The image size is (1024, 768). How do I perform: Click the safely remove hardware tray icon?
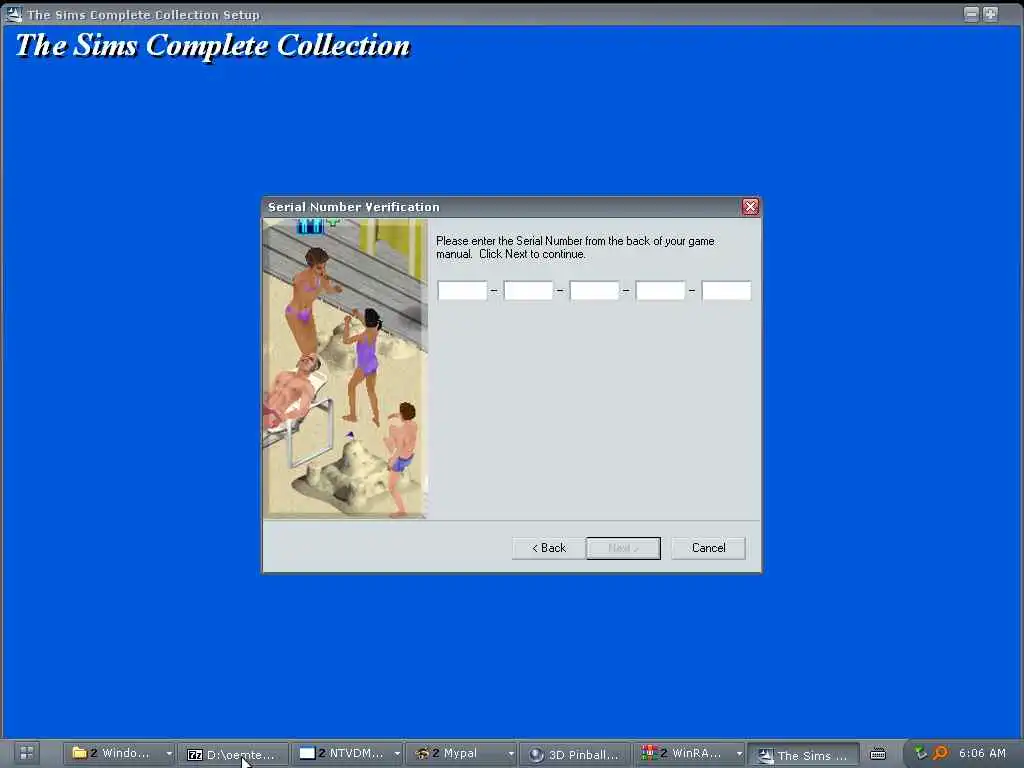[920, 753]
